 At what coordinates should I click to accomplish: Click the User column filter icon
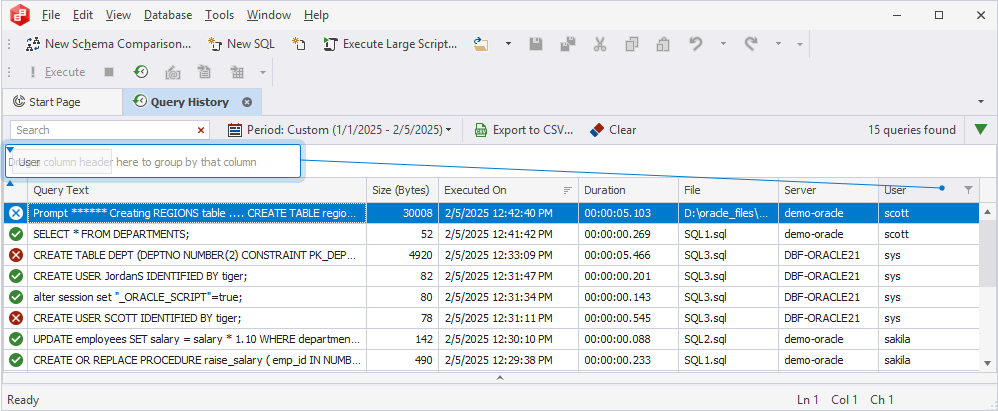pos(968,190)
